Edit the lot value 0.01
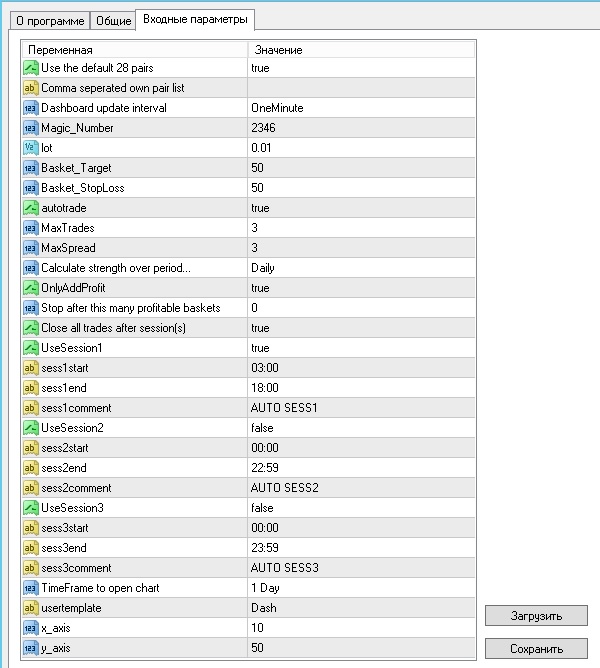 click(361, 148)
